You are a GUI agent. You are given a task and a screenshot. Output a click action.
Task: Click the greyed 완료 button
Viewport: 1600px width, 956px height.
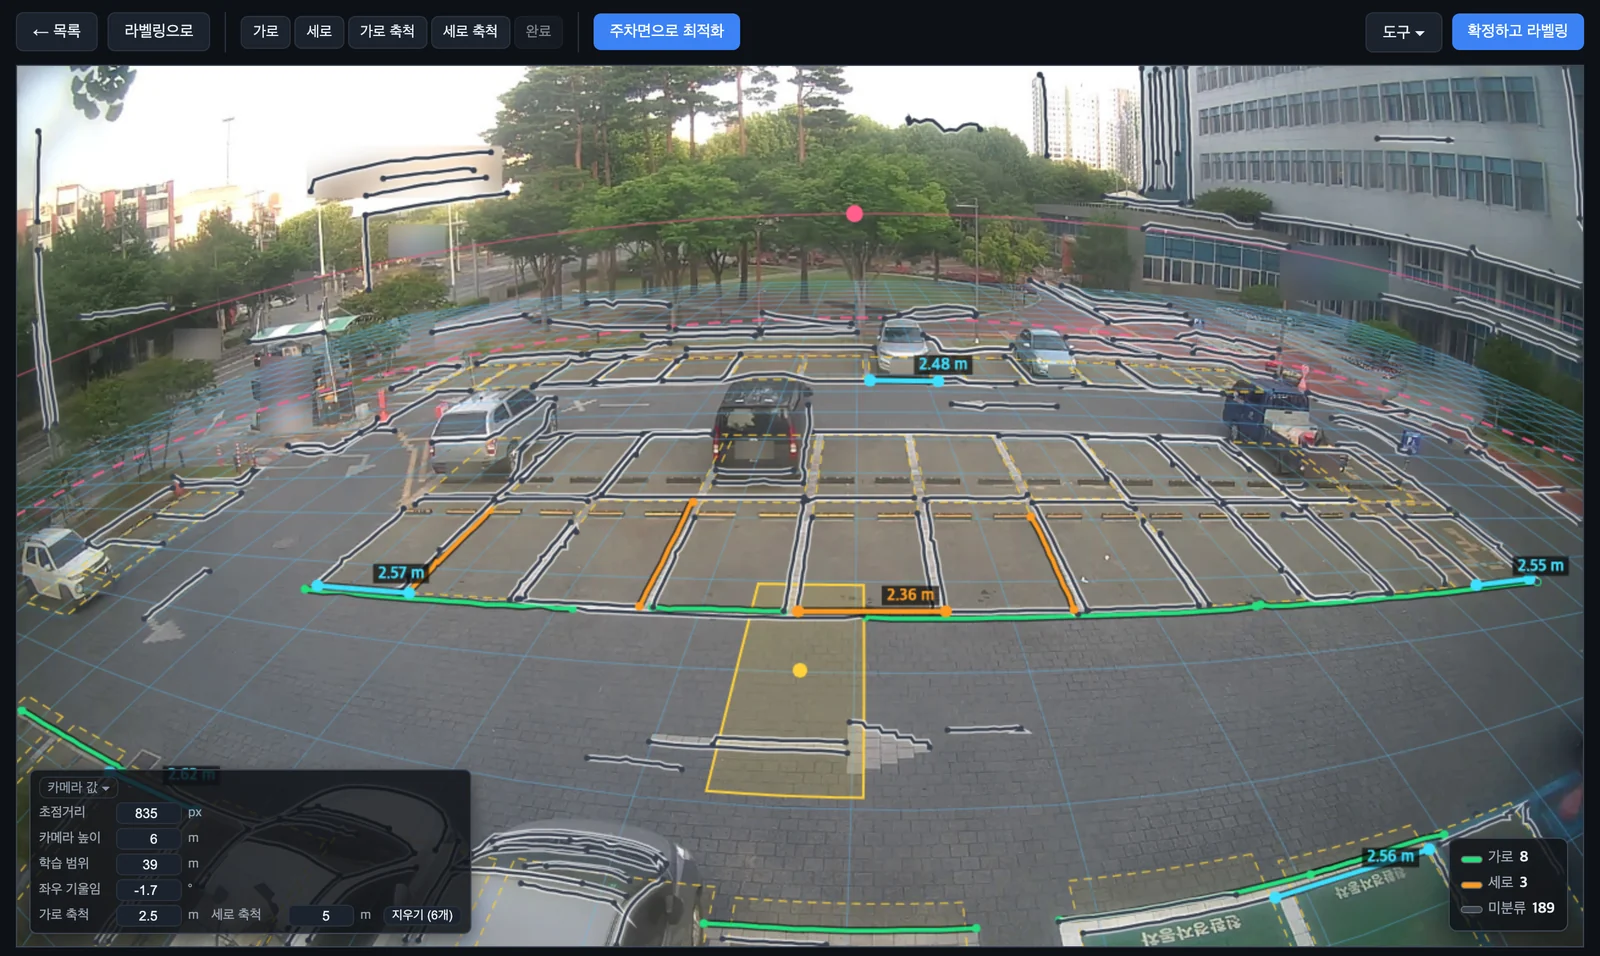coord(538,31)
